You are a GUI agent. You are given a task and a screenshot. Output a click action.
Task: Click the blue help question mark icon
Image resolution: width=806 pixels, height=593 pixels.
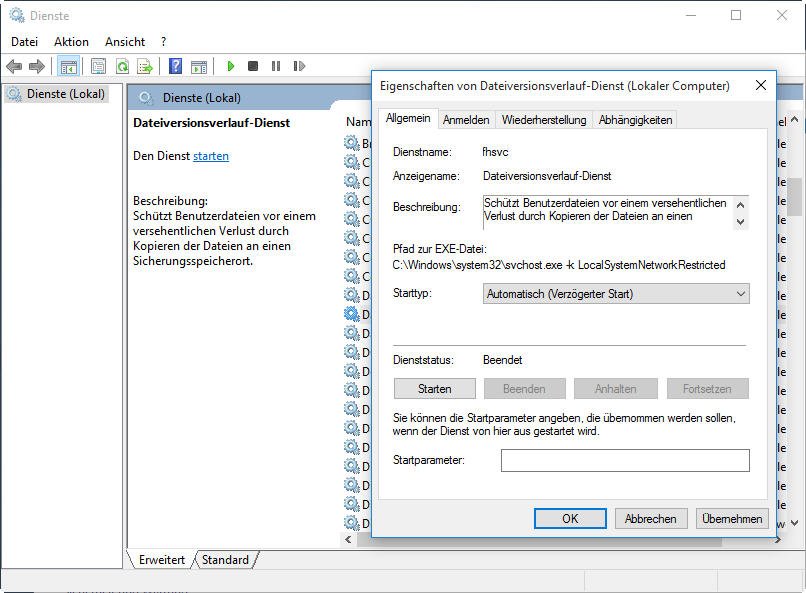point(175,67)
